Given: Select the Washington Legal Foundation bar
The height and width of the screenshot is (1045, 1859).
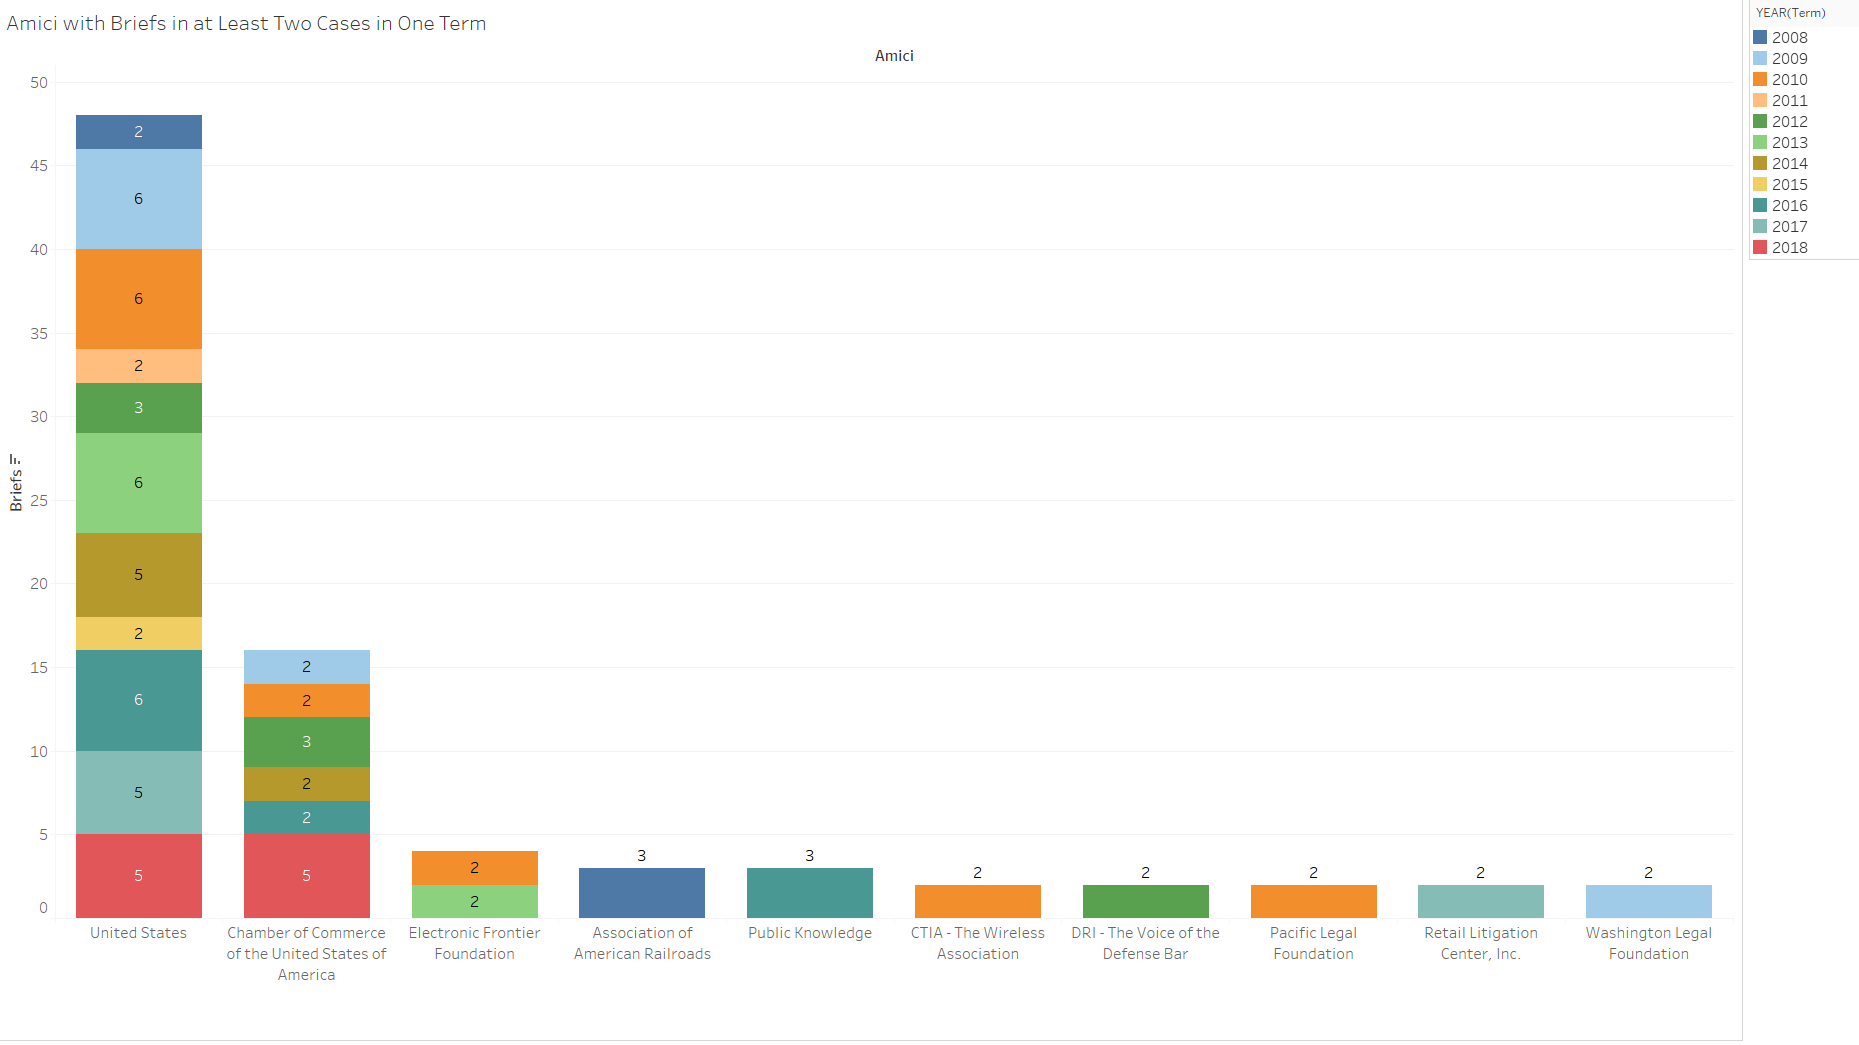Looking at the screenshot, I should pos(1649,901).
